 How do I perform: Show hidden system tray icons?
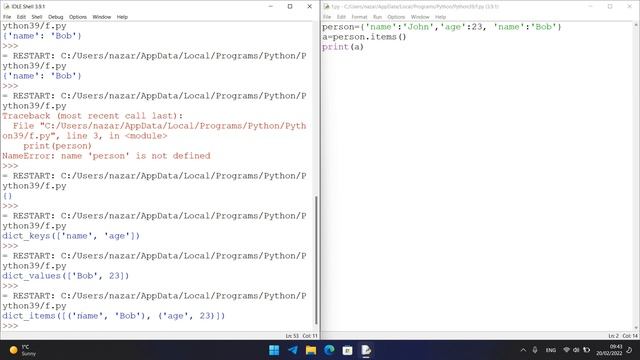coord(523,350)
